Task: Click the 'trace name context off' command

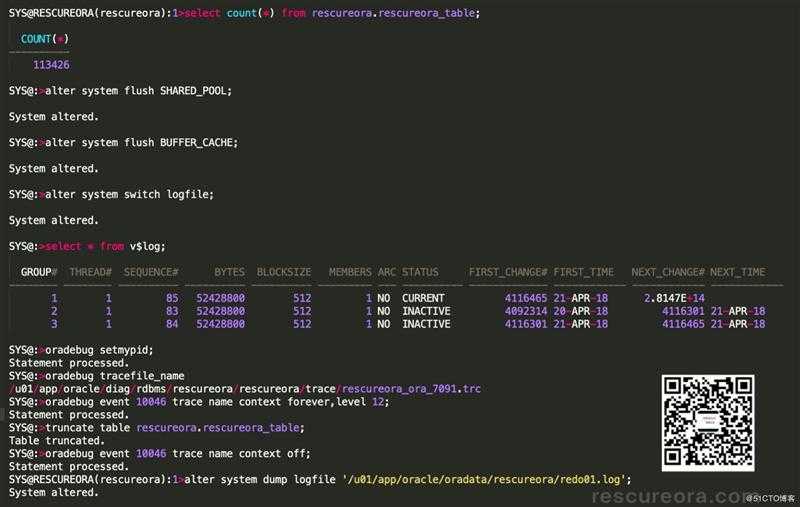Action: coord(178,453)
